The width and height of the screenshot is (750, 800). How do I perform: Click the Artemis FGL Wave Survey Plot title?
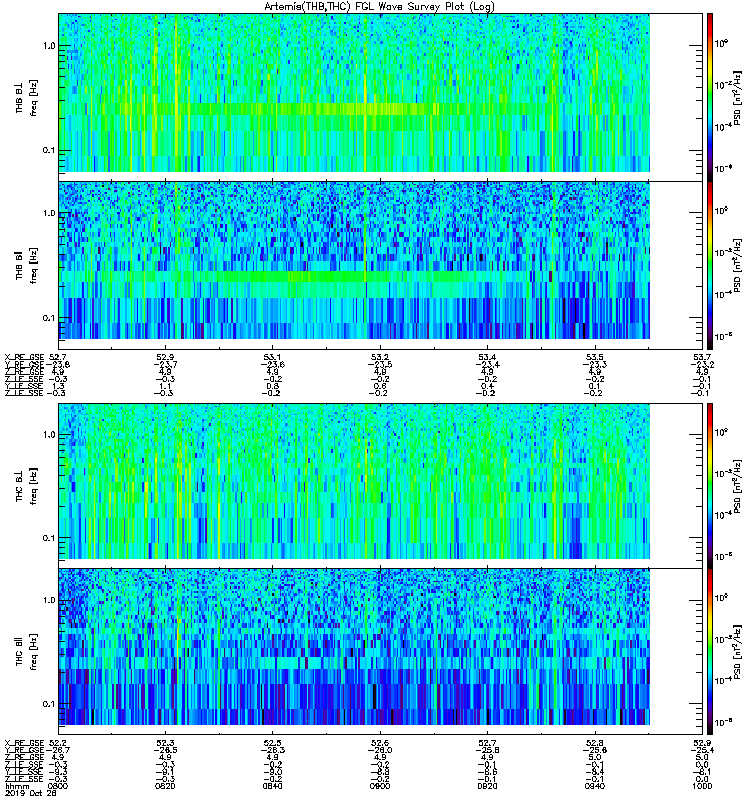point(379,7)
